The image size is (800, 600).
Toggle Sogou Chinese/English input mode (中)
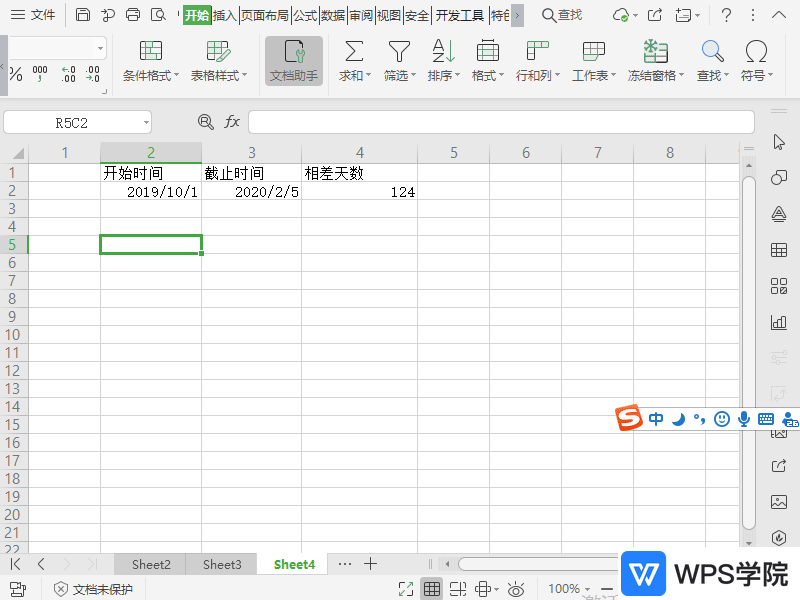[656, 419]
